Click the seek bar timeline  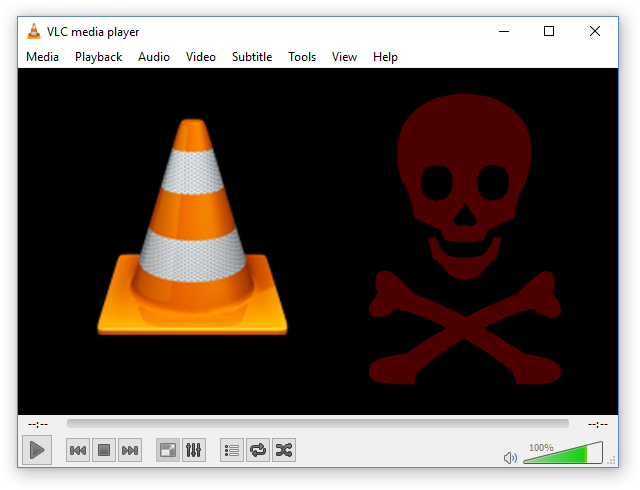[318, 423]
